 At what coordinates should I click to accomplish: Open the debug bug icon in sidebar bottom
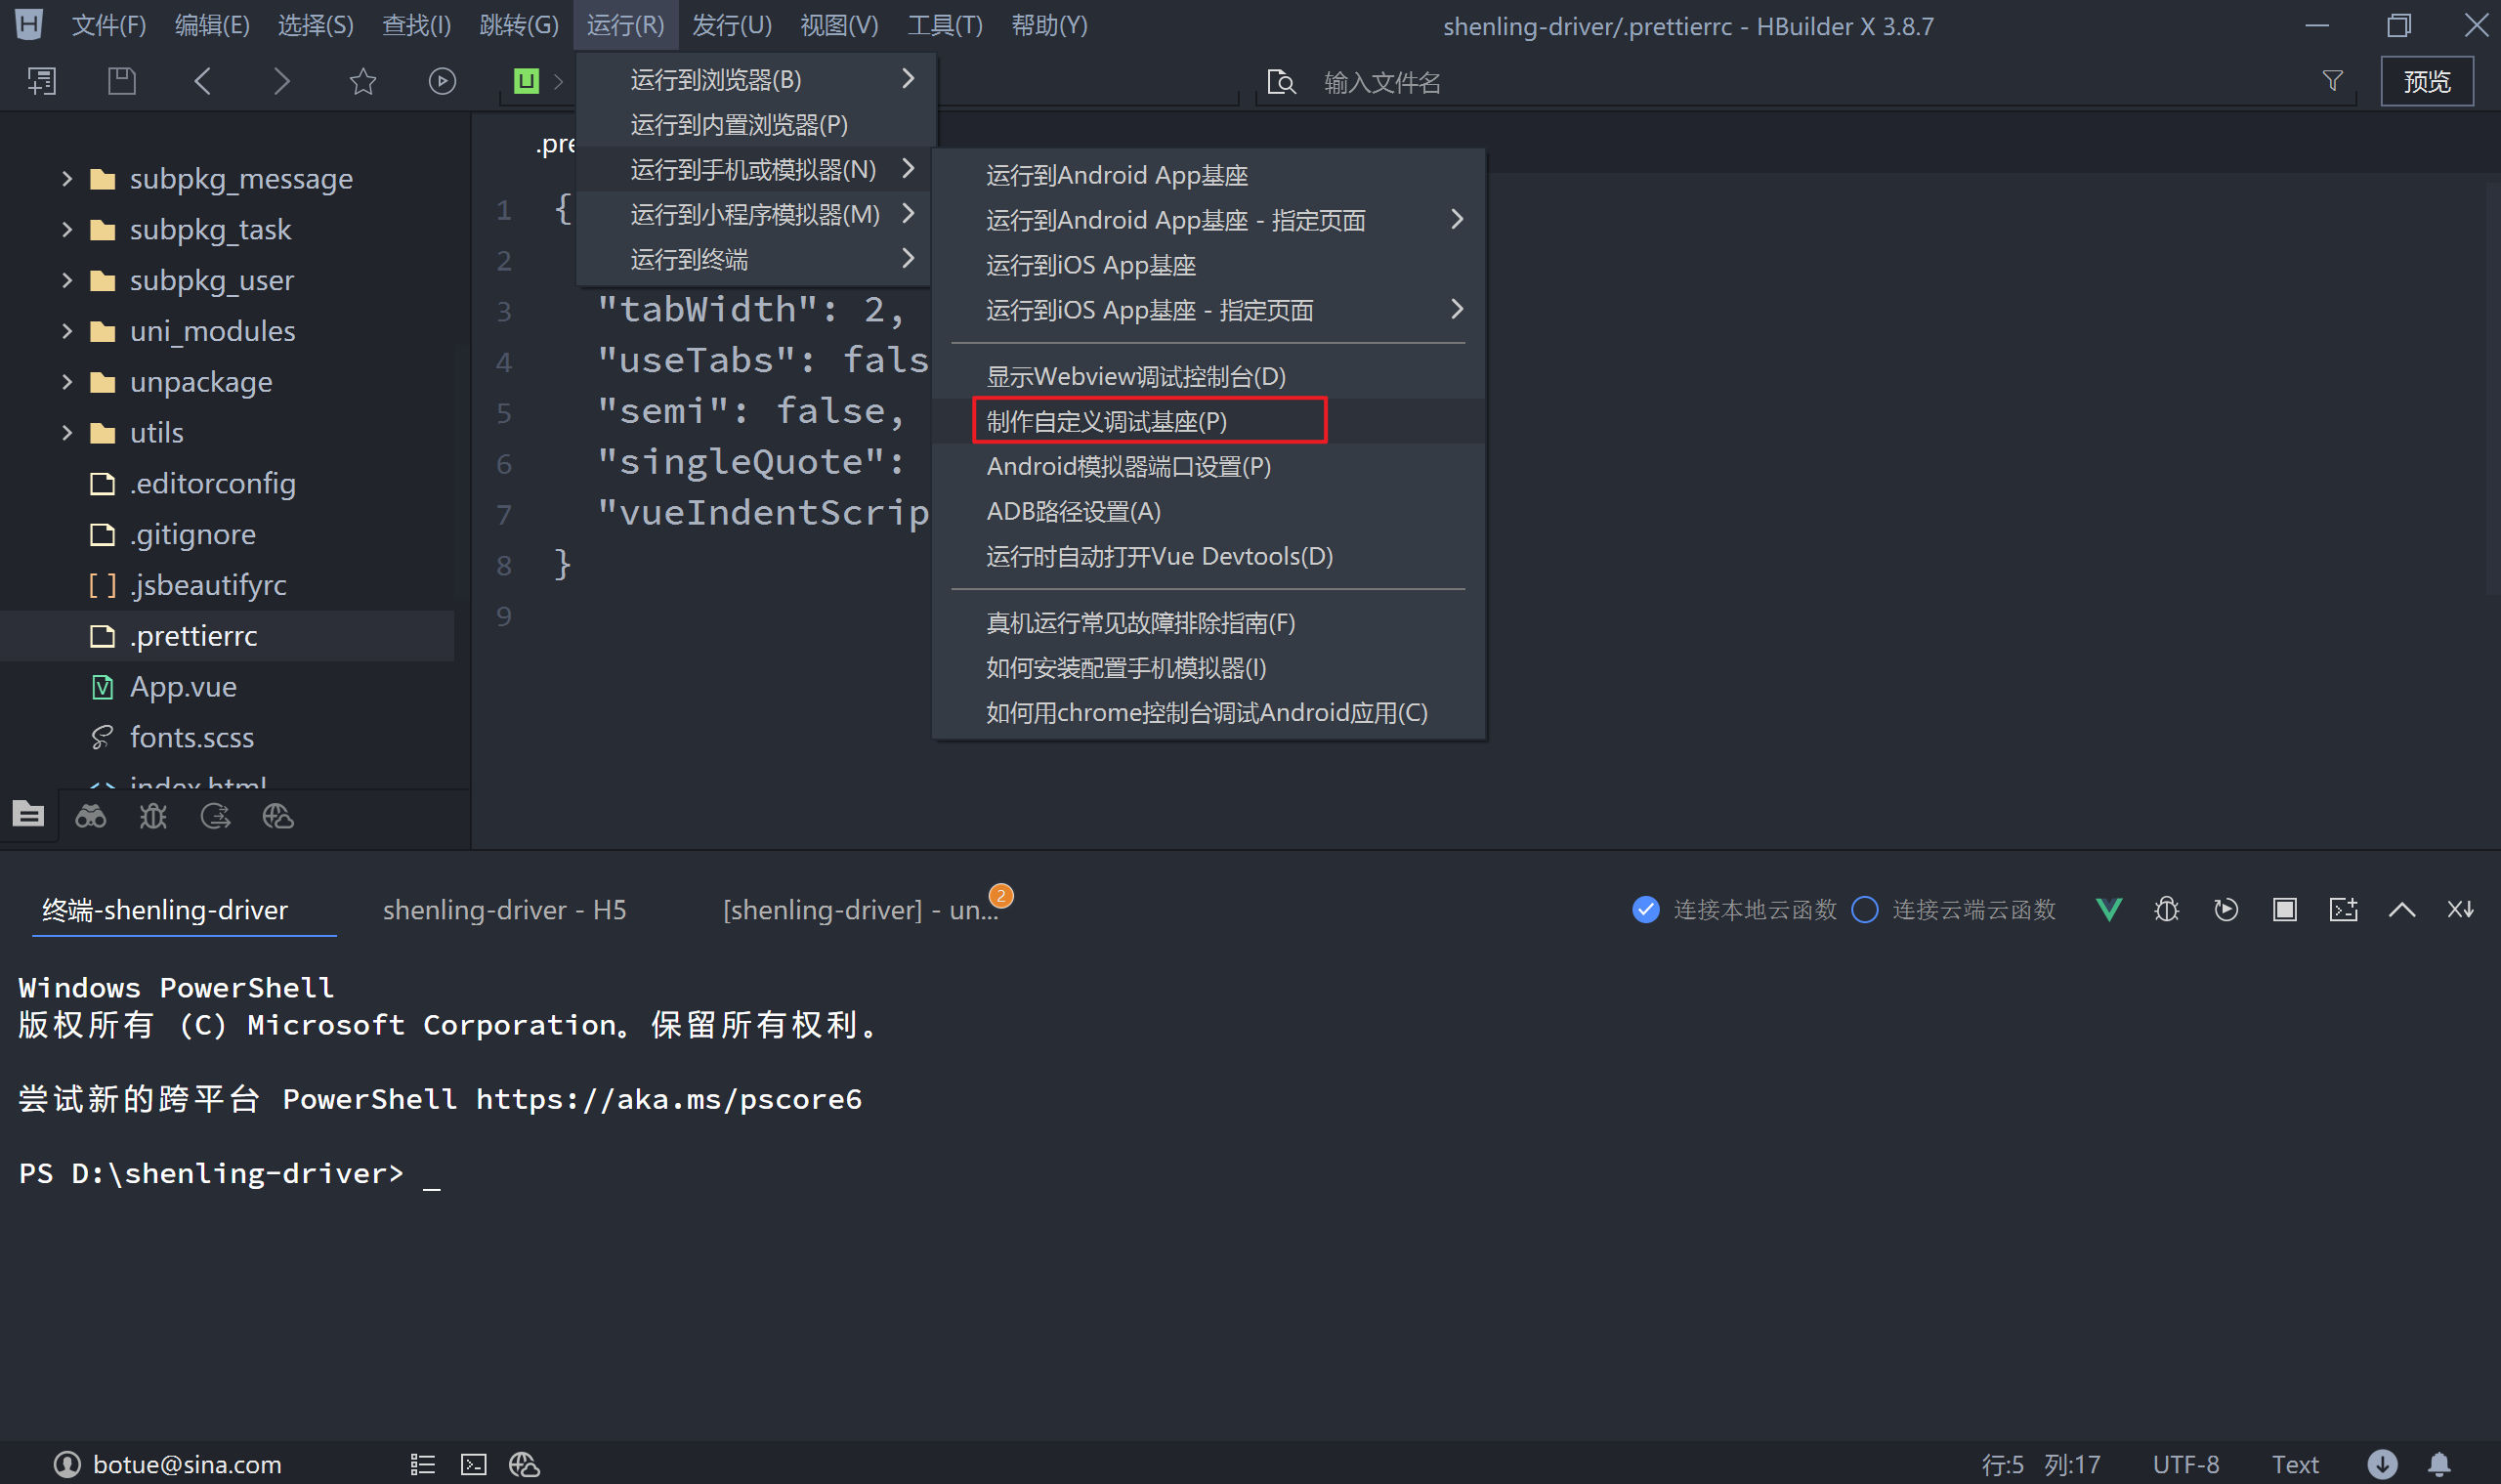pyautogui.click(x=153, y=816)
